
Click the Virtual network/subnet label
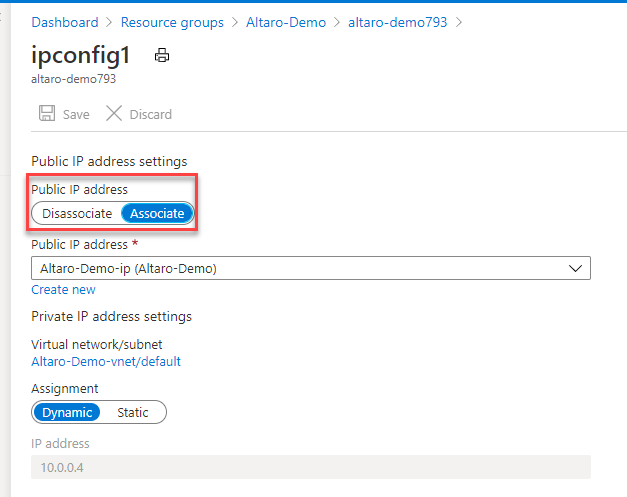tap(97, 344)
